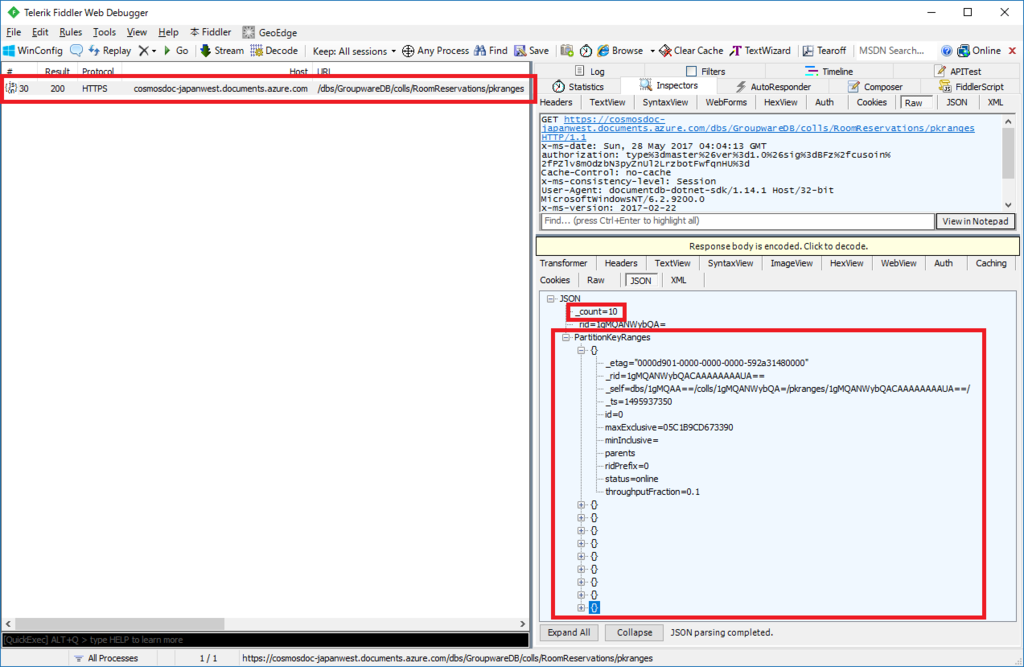Viewport: 1024px width, 667px height.
Task: Open the Tools menu
Action: [104, 32]
